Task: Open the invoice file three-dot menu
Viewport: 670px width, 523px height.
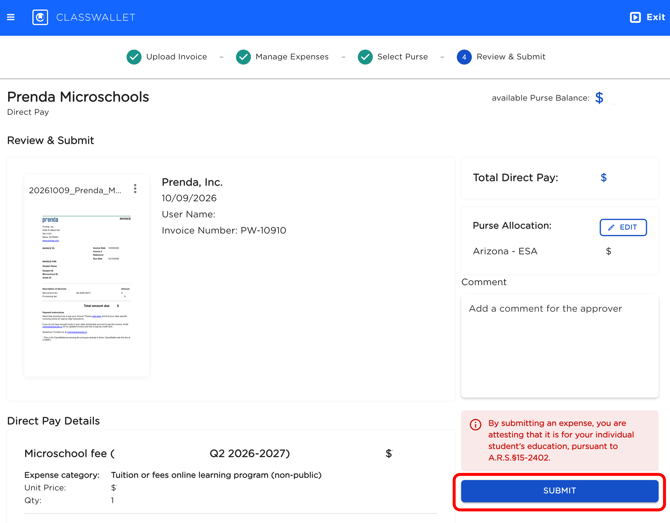Action: click(135, 188)
